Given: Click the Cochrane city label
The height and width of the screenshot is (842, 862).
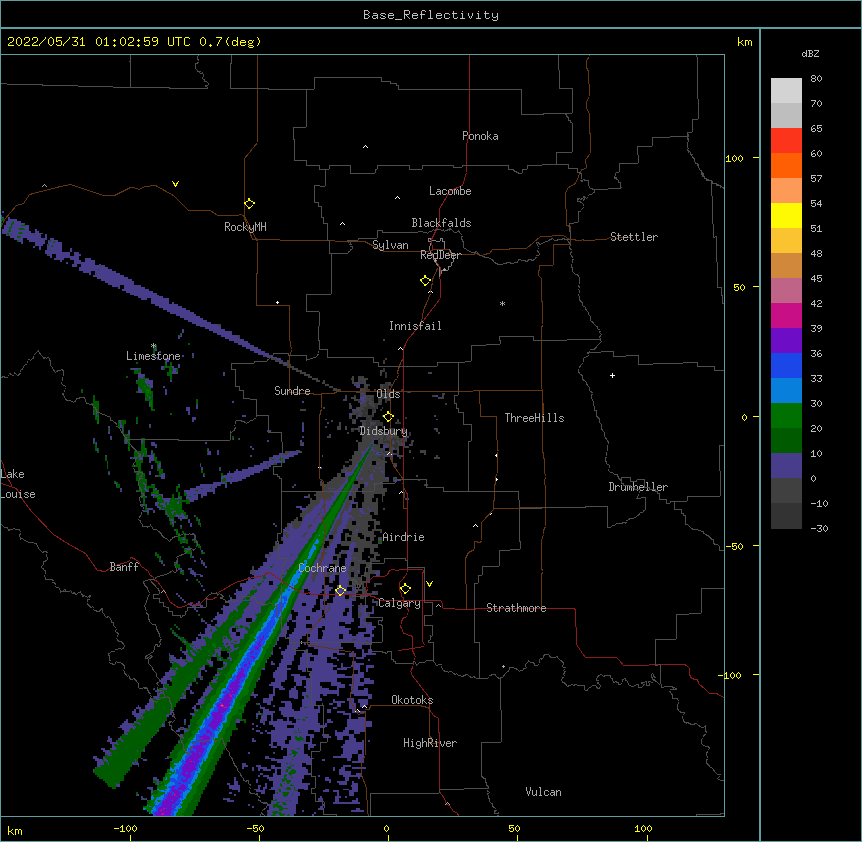Looking at the screenshot, I should point(322,568).
